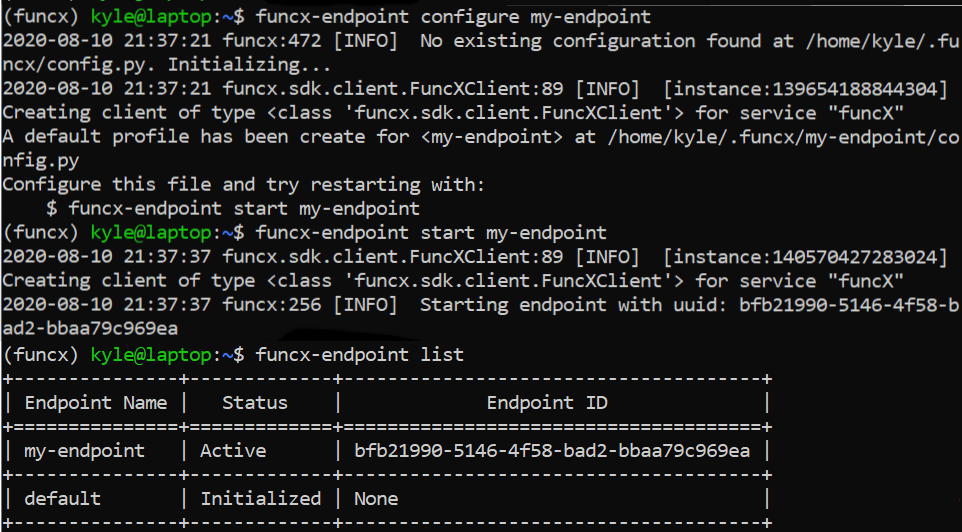Click the 'default' endpoint name cell

[x=63, y=498]
